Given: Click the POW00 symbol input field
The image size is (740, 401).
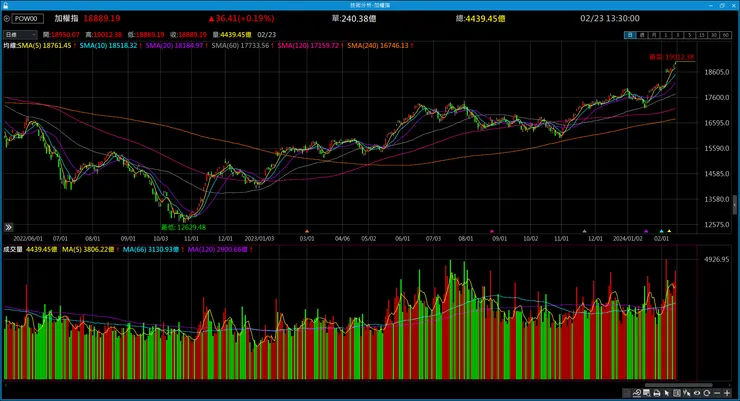Looking at the screenshot, I should [x=27, y=19].
